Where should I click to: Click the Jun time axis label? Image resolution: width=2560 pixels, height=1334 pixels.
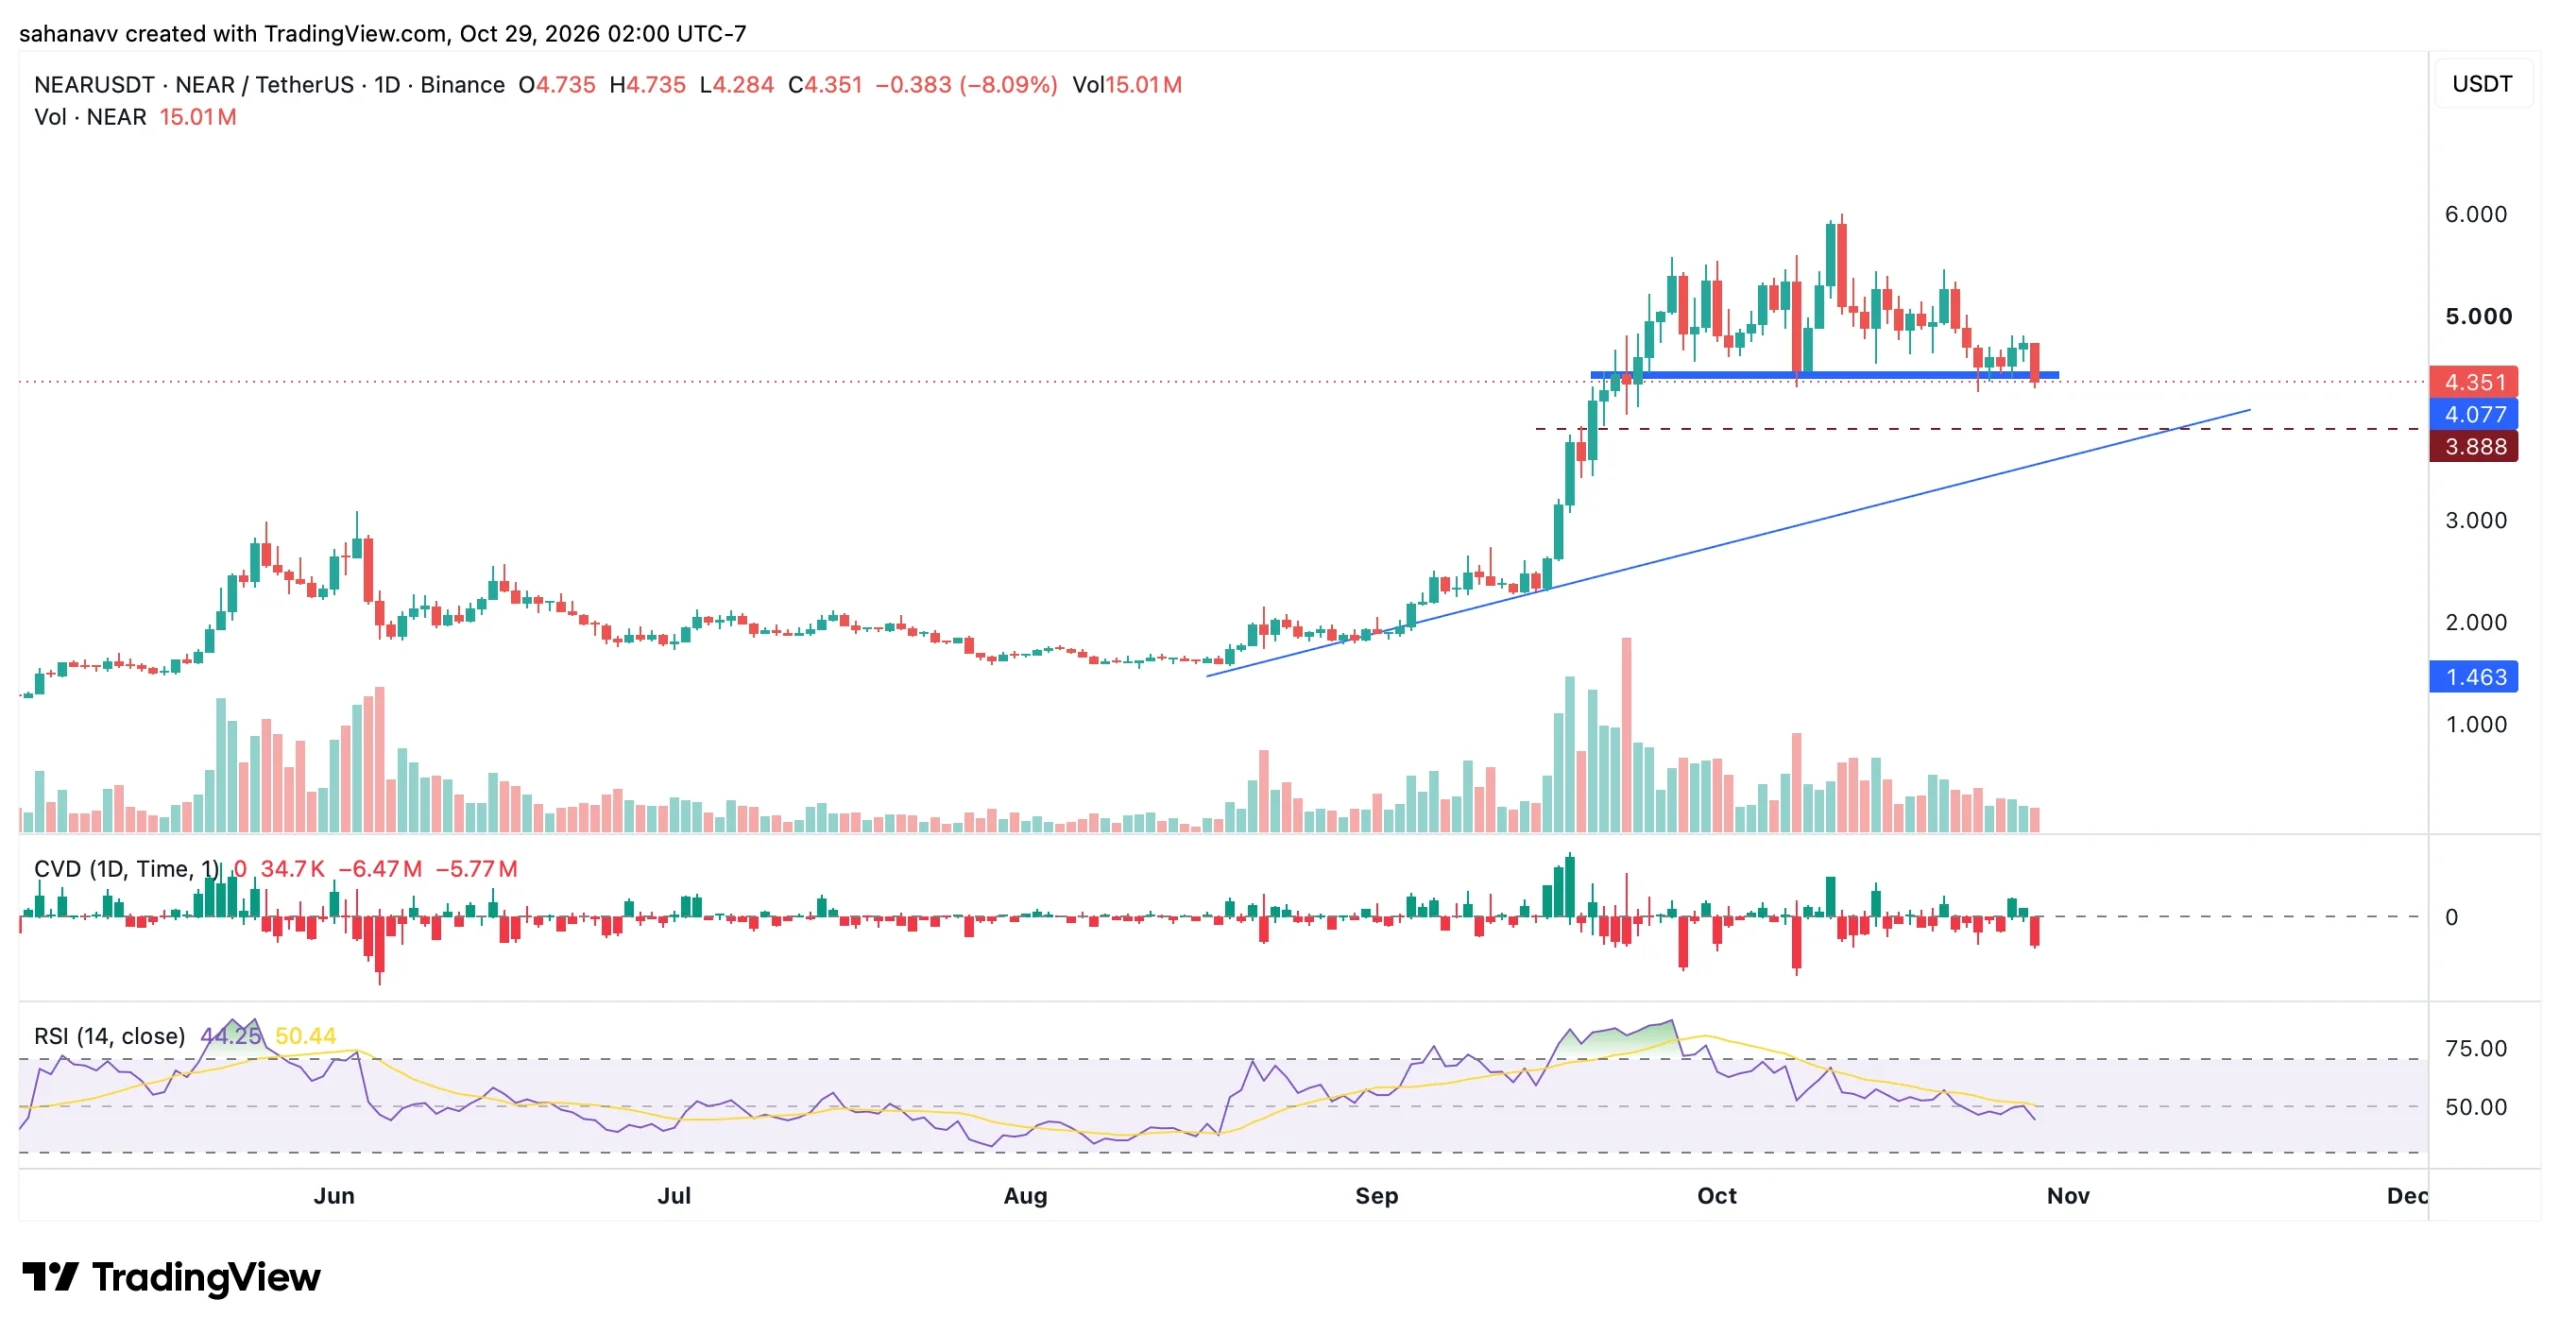(334, 1195)
